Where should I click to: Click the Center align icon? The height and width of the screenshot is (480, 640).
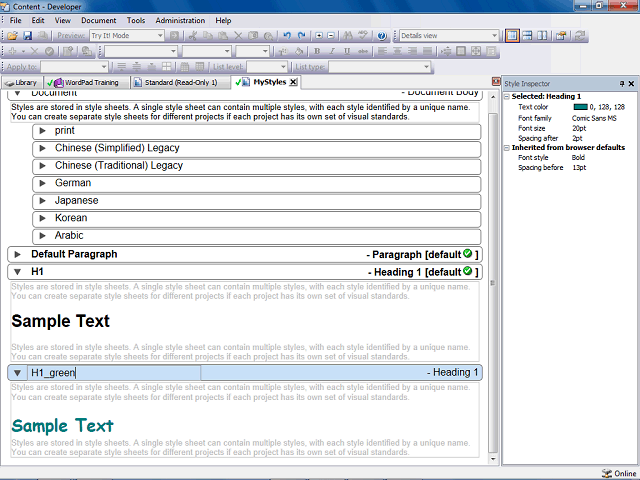tap(397, 51)
